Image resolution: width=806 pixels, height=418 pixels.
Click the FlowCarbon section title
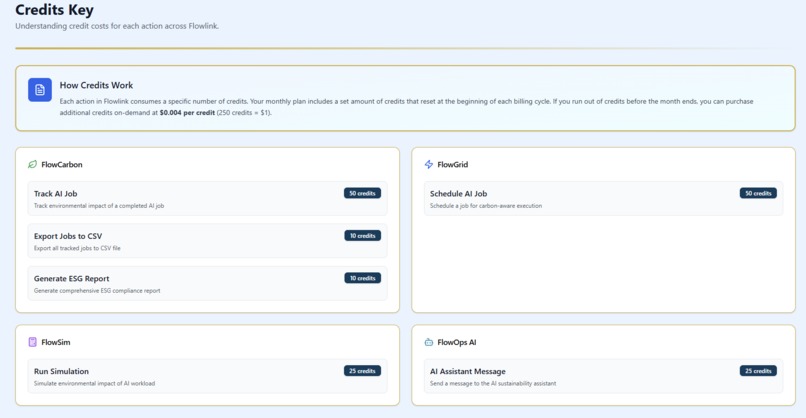[62, 165]
